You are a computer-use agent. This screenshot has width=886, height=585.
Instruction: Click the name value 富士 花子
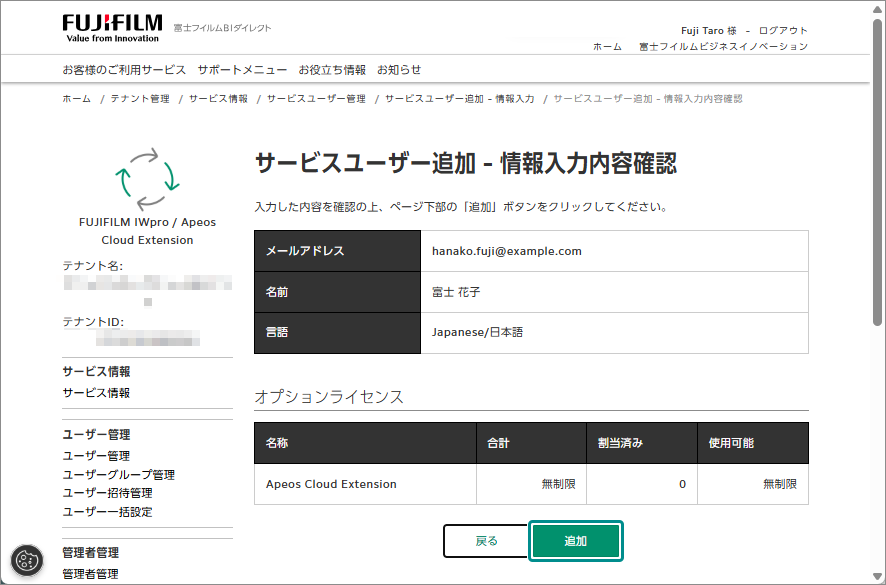point(456,292)
